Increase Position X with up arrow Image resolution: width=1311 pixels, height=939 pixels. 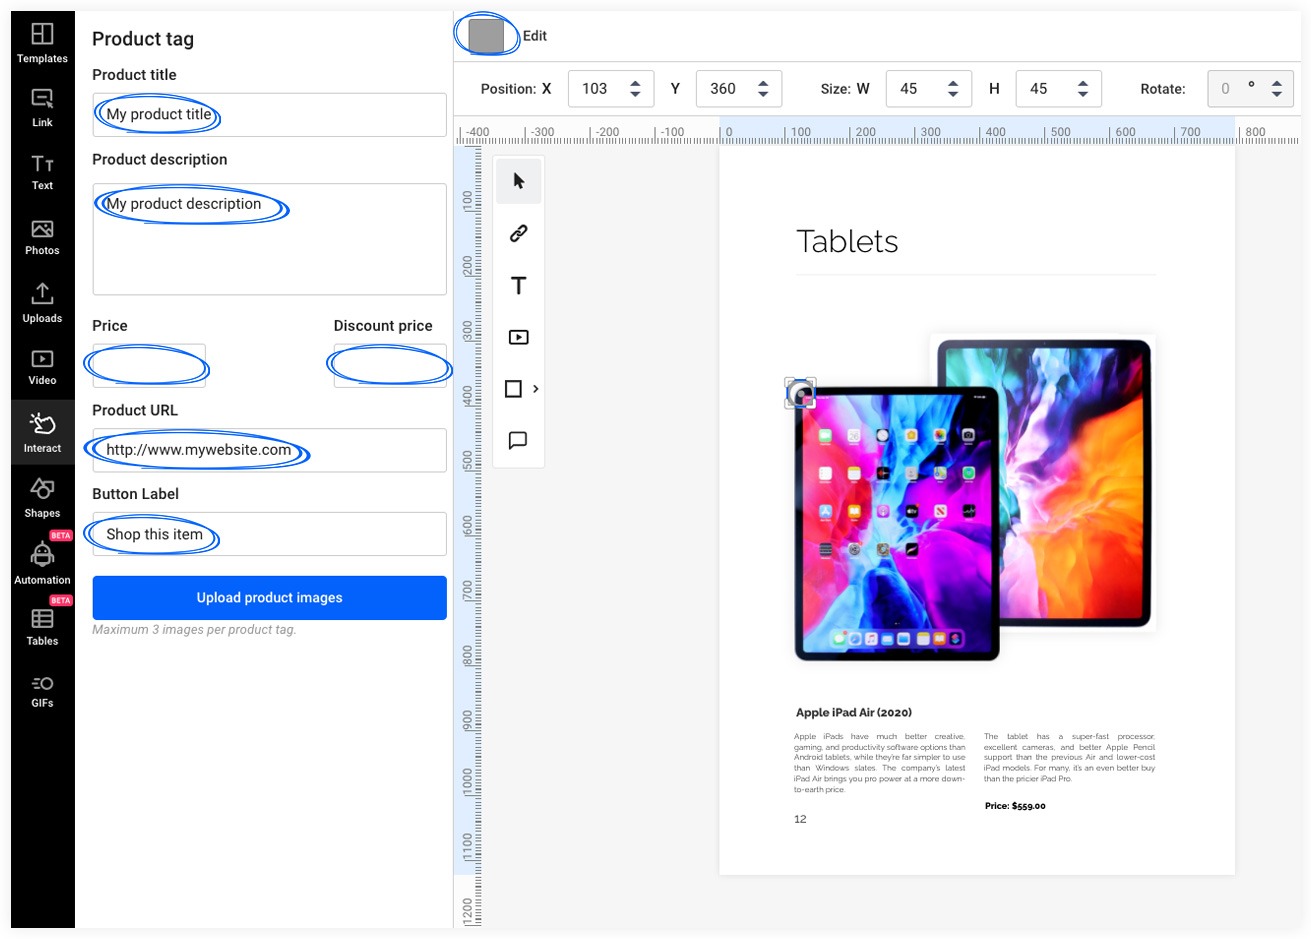point(635,83)
